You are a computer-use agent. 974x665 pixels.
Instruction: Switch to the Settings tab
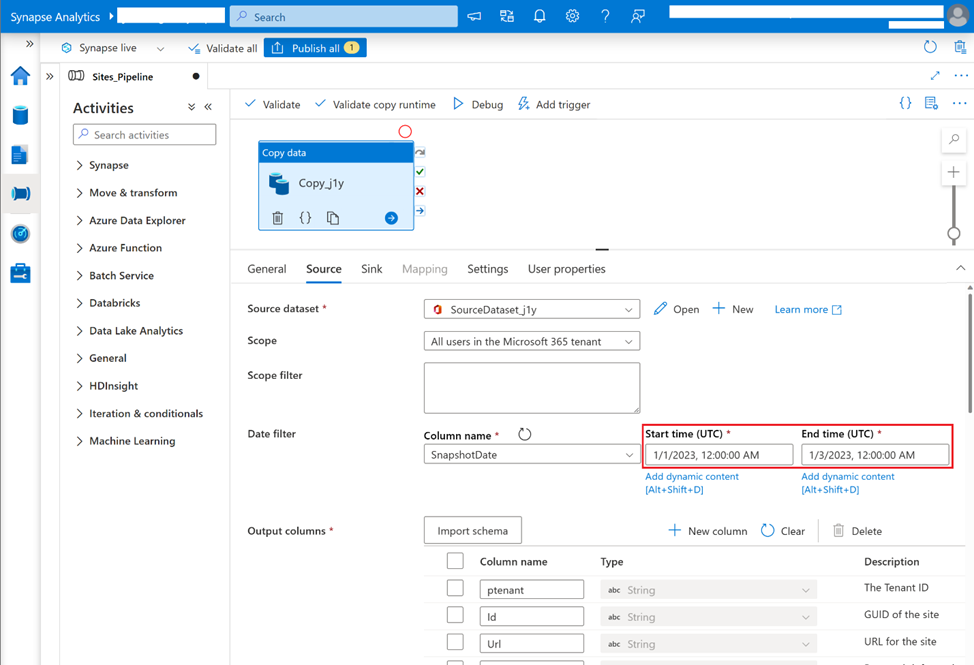[488, 269]
